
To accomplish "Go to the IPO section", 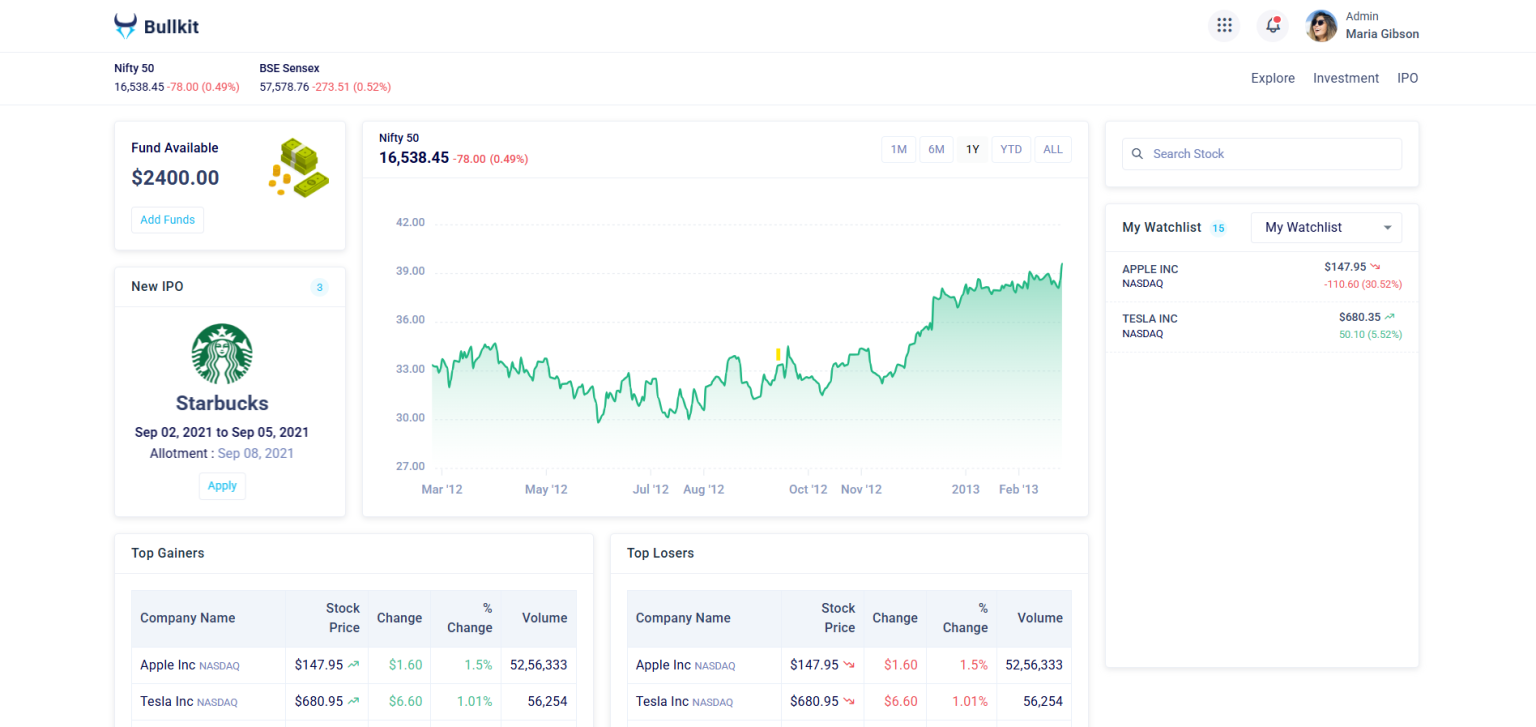I will [x=1407, y=78].
